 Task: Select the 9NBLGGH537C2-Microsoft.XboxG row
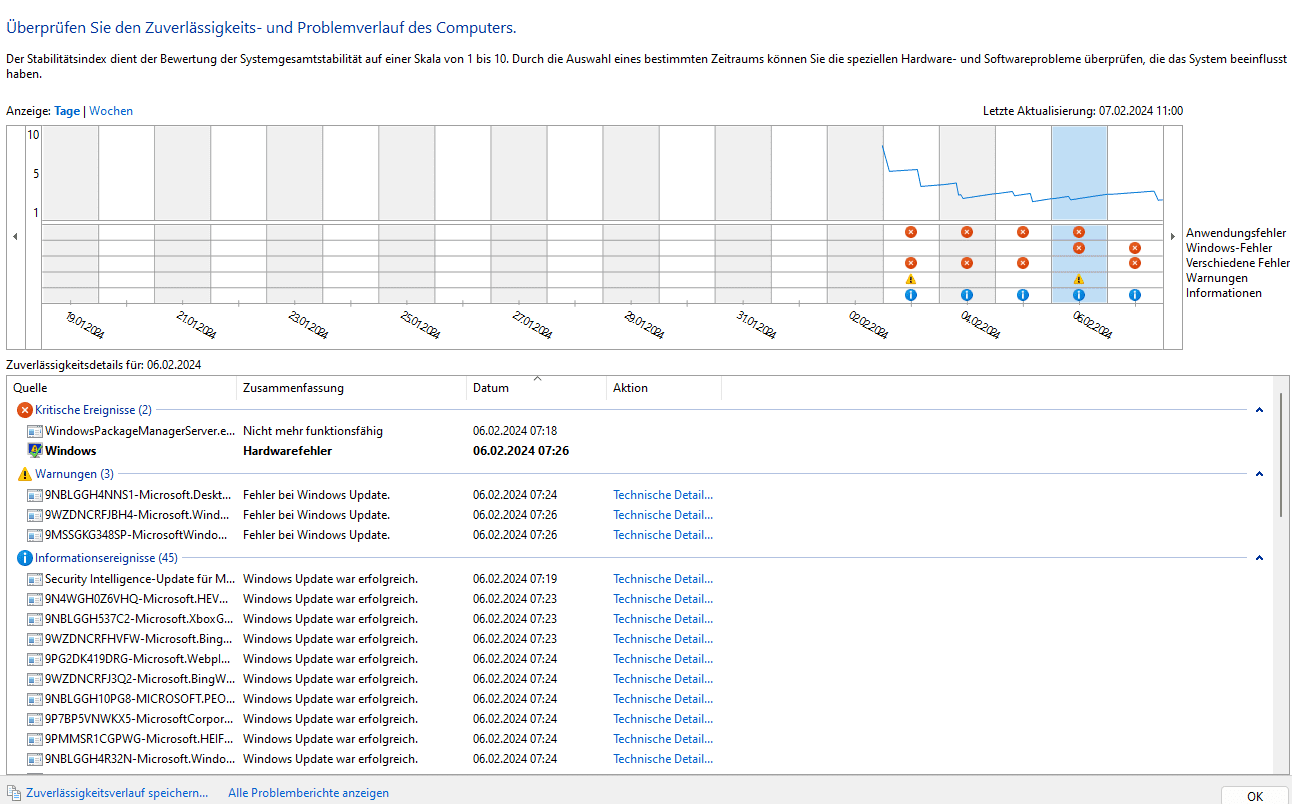pyautogui.click(x=640, y=619)
